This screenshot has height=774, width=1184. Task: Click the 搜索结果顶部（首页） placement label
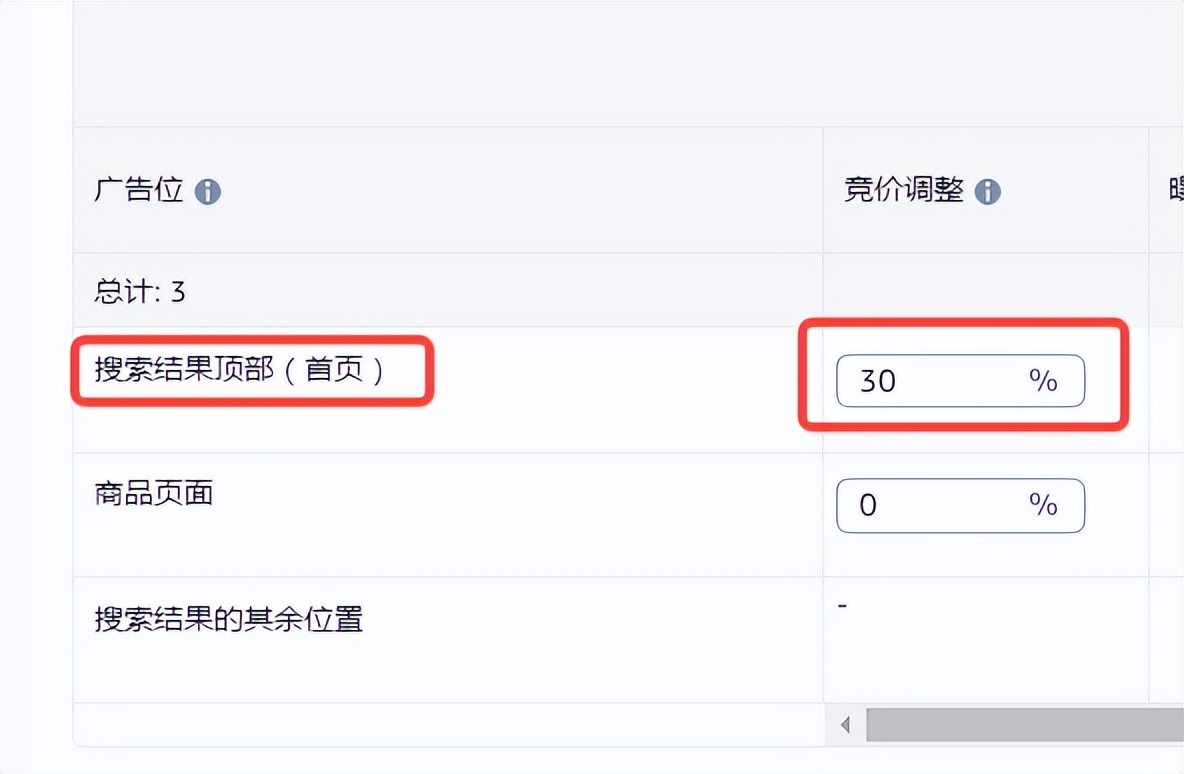[x=239, y=370]
